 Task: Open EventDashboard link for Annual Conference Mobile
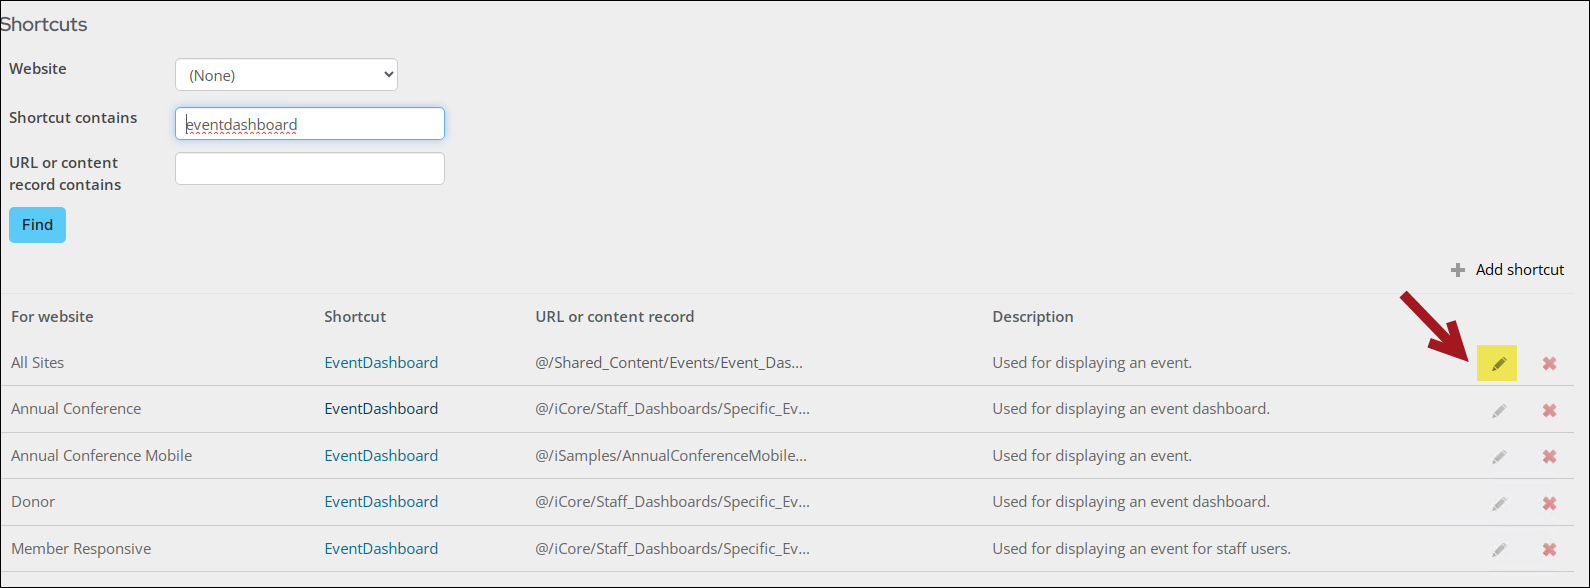pos(381,456)
